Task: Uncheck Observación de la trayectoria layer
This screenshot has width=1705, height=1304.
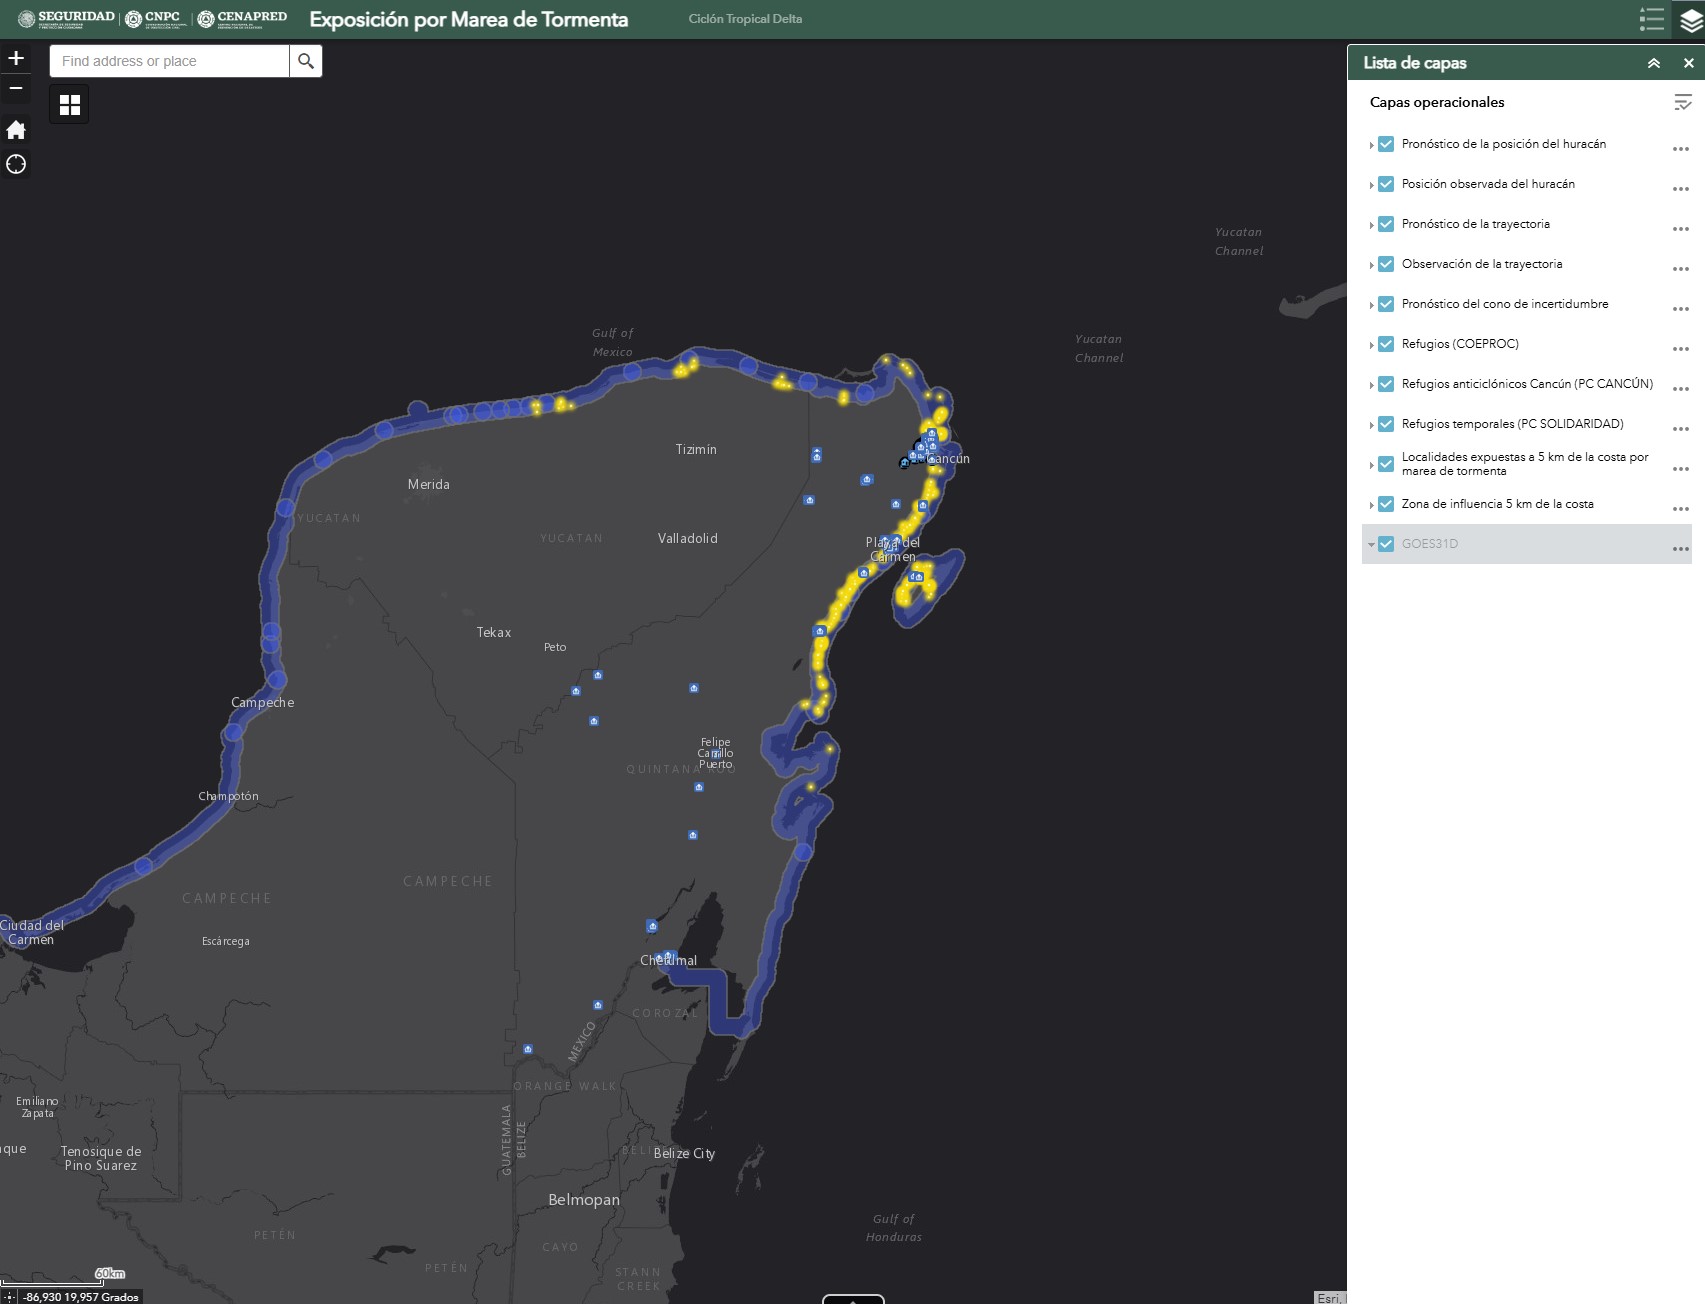Action: [1386, 264]
